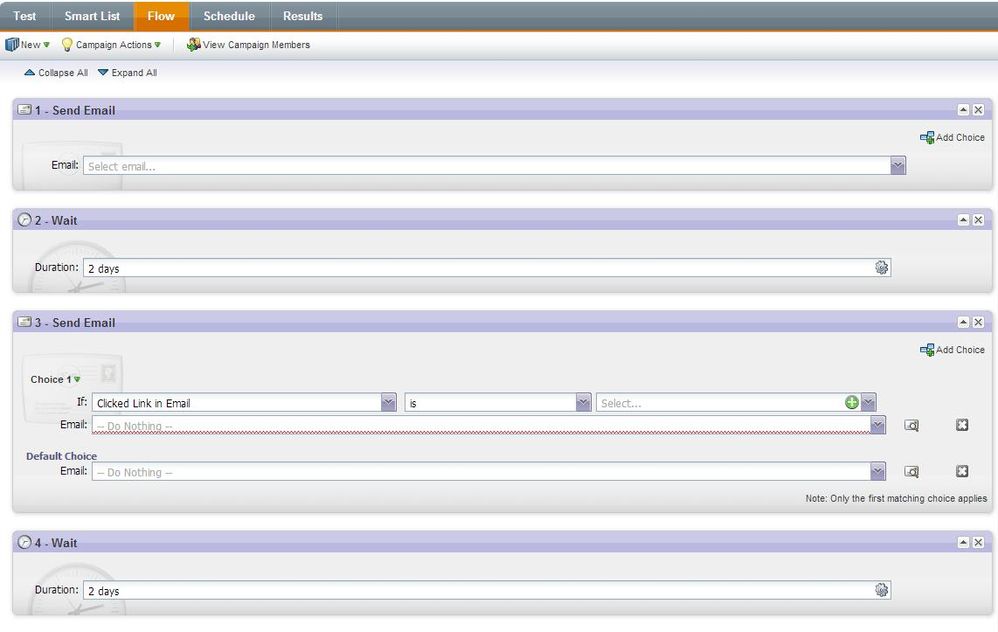Select the Flow tab
Viewport: 998px width, 632px height.
click(161, 16)
